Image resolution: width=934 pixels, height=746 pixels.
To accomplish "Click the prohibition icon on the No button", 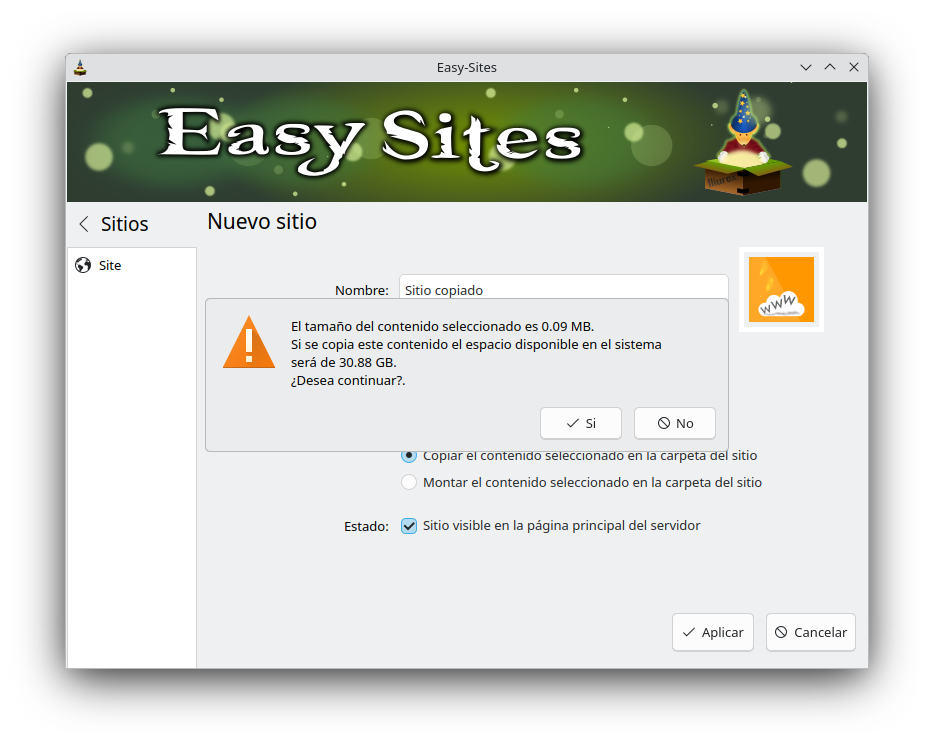I will pos(661,423).
